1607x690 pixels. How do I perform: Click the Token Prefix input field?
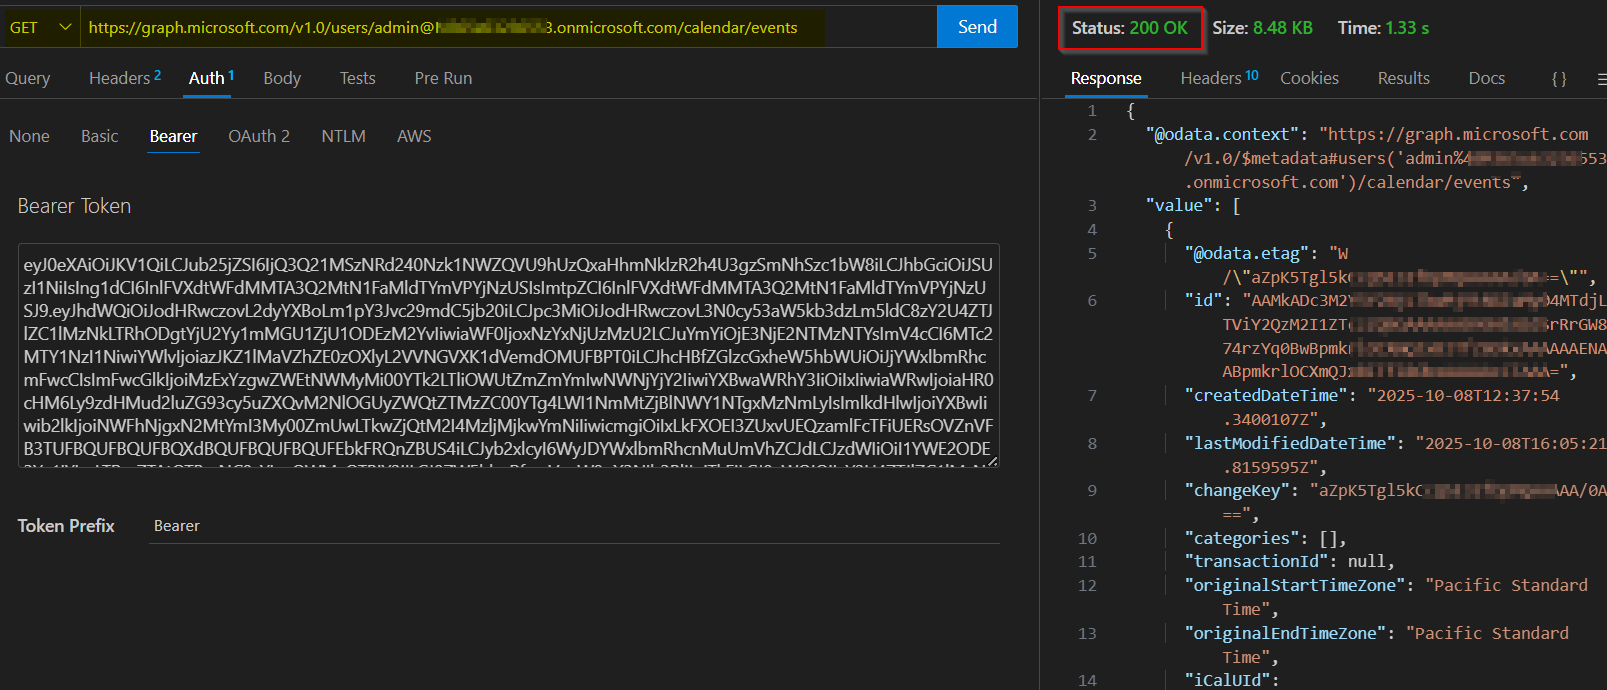pos(575,526)
